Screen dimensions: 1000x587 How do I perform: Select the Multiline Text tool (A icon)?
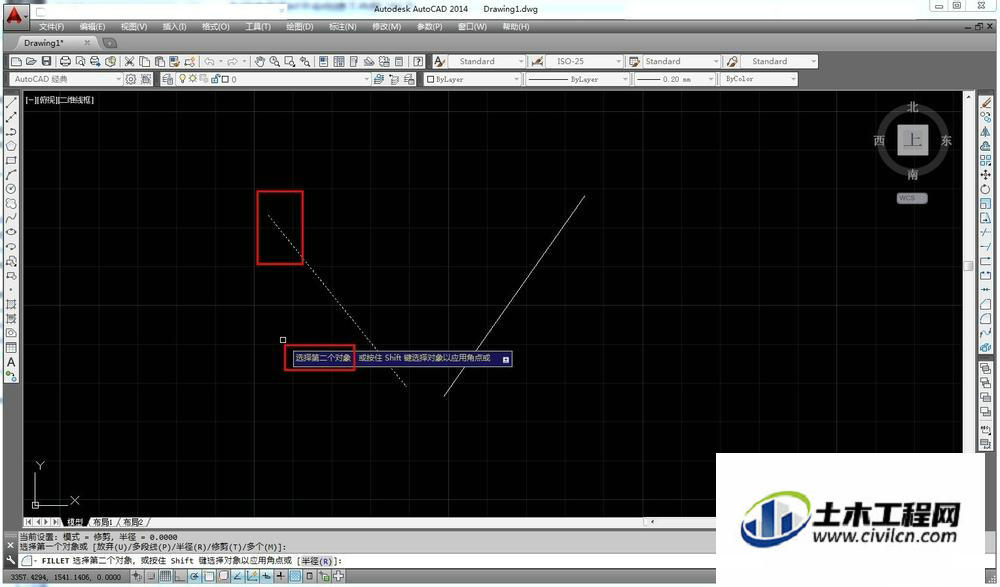11,362
